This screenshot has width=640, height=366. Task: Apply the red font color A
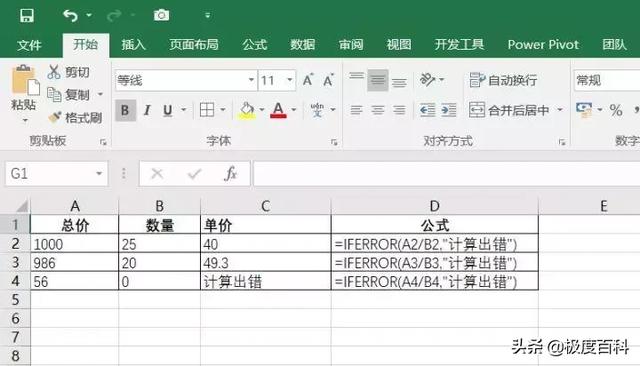[x=278, y=110]
